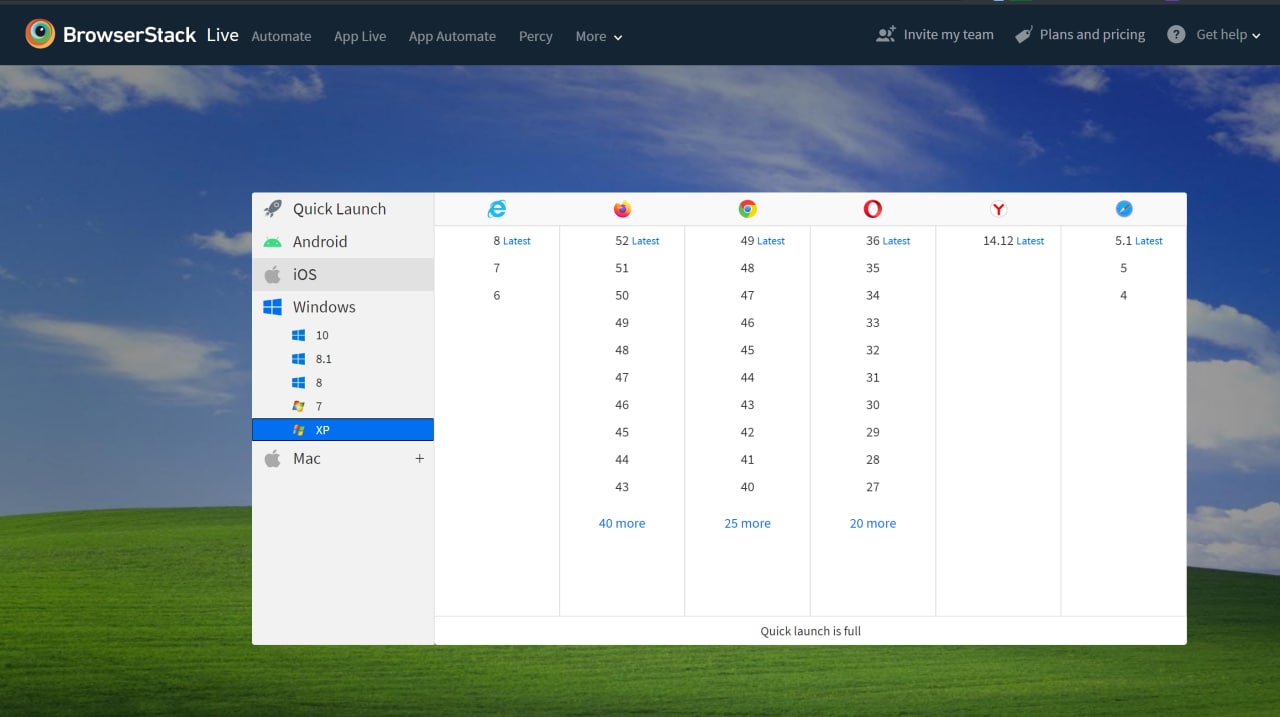The image size is (1280, 717).
Task: Click the Windows 7 flag icon
Action: pyautogui.click(x=298, y=406)
